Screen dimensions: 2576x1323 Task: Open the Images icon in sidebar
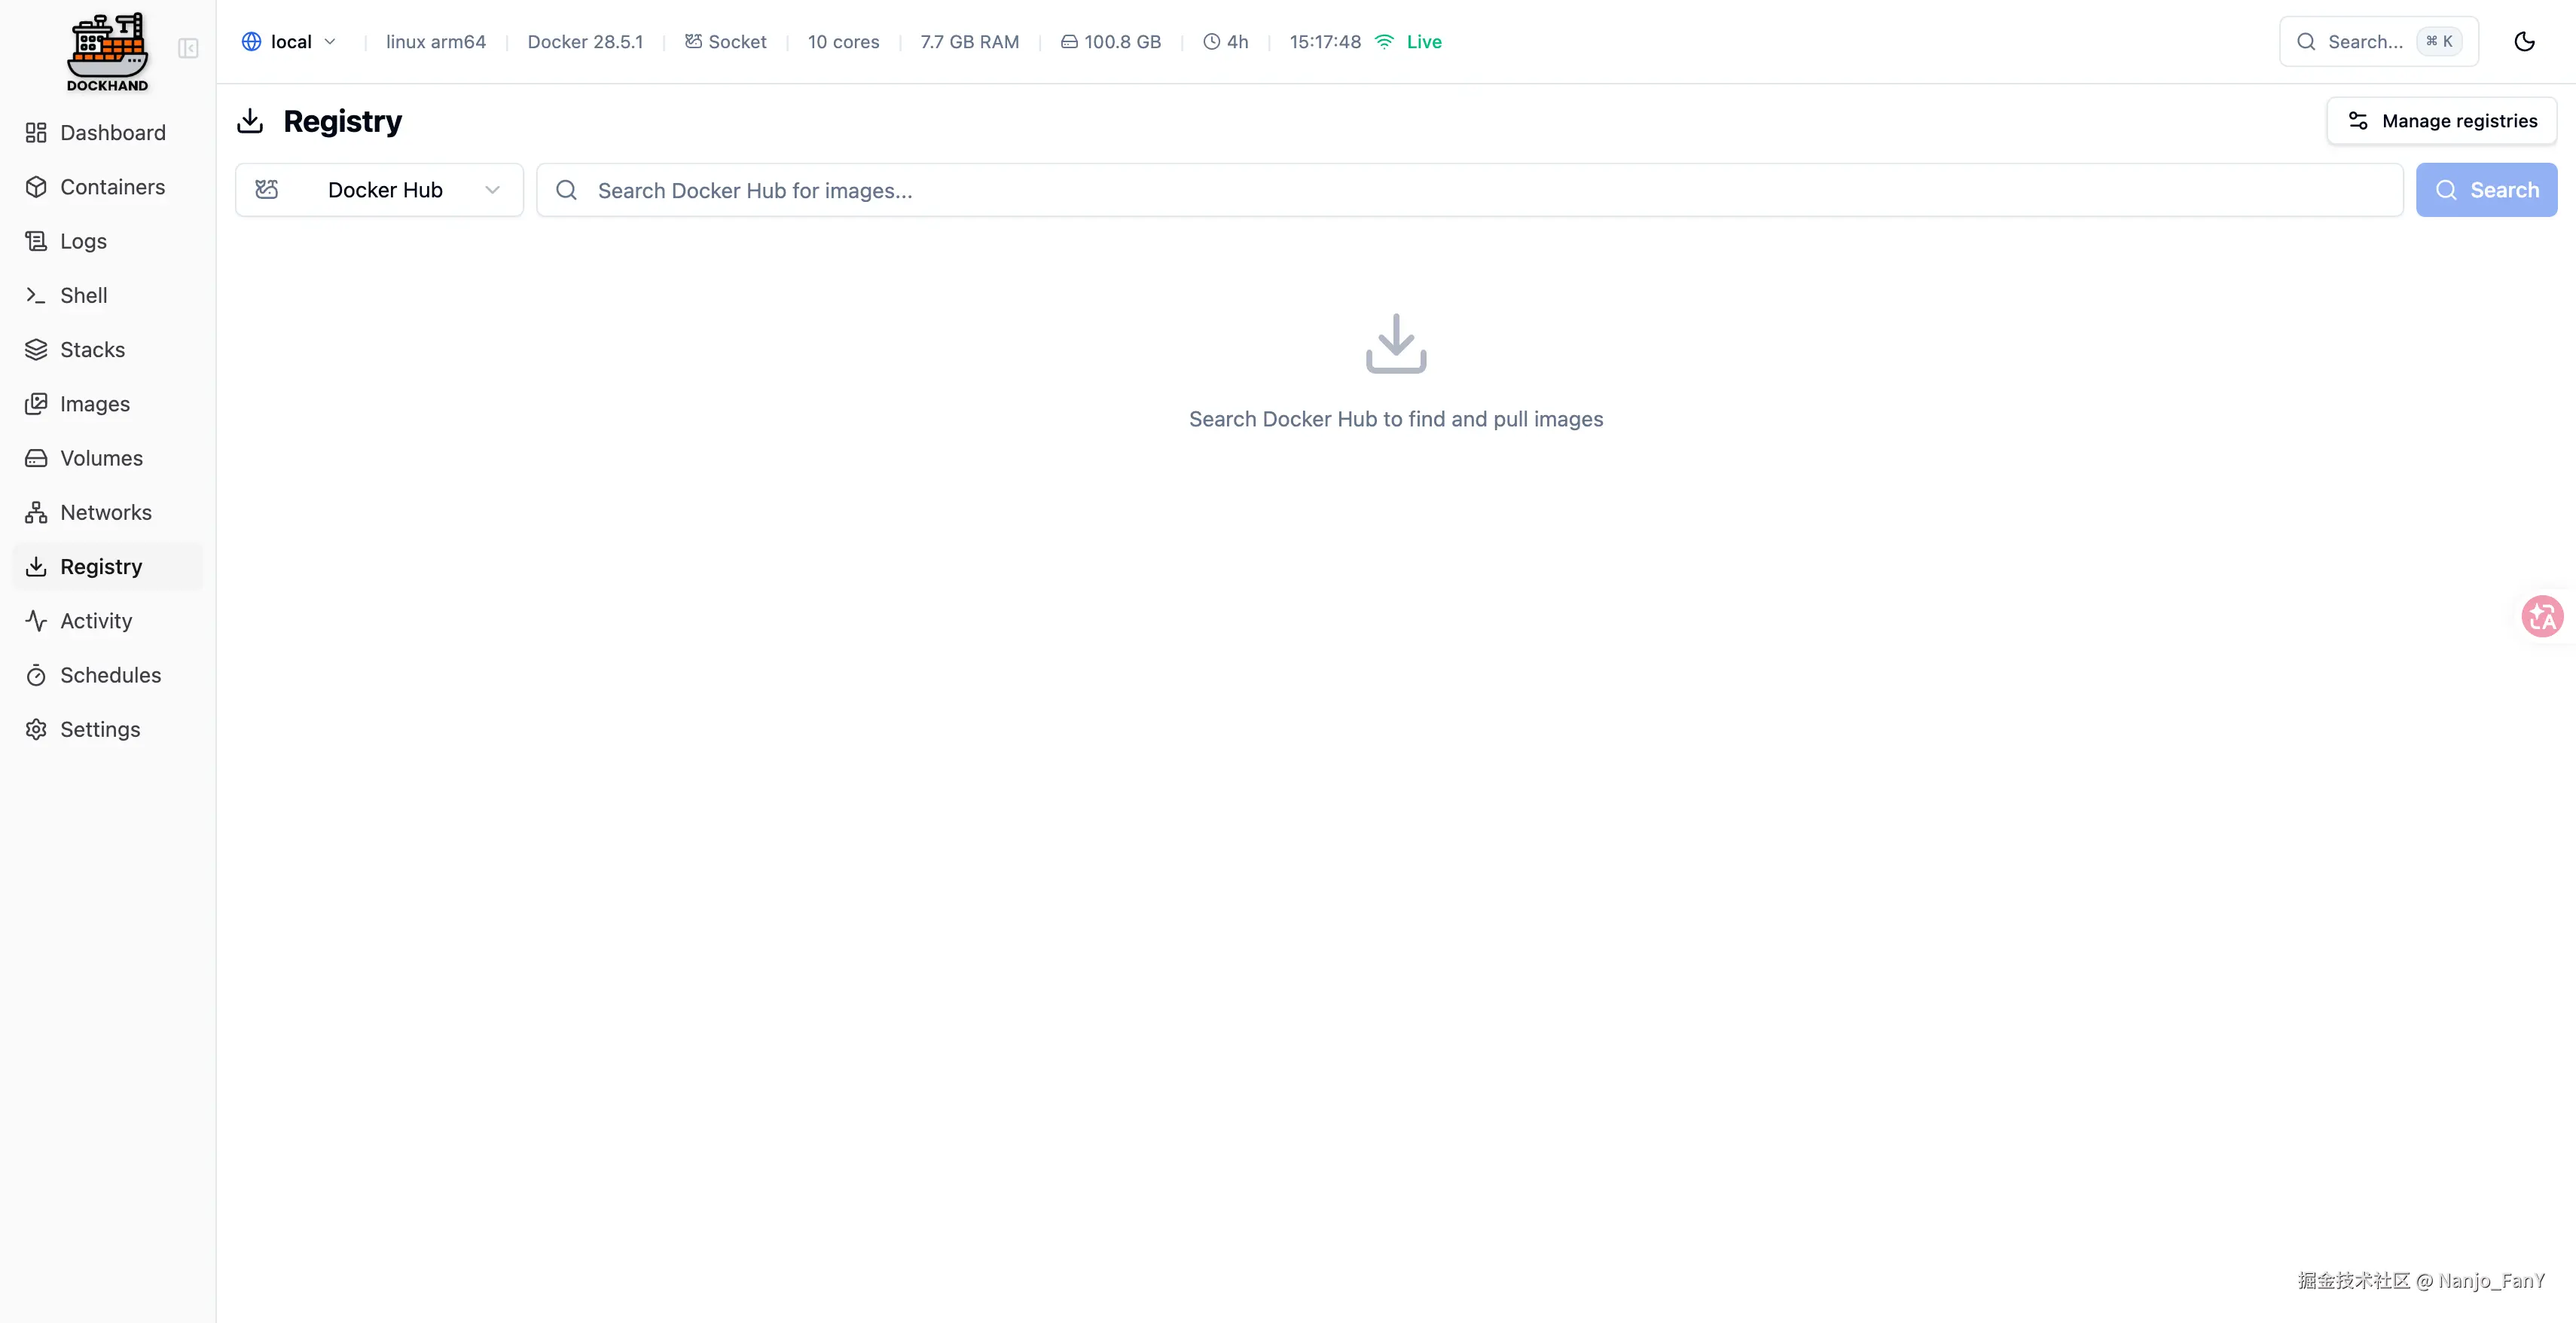point(37,404)
